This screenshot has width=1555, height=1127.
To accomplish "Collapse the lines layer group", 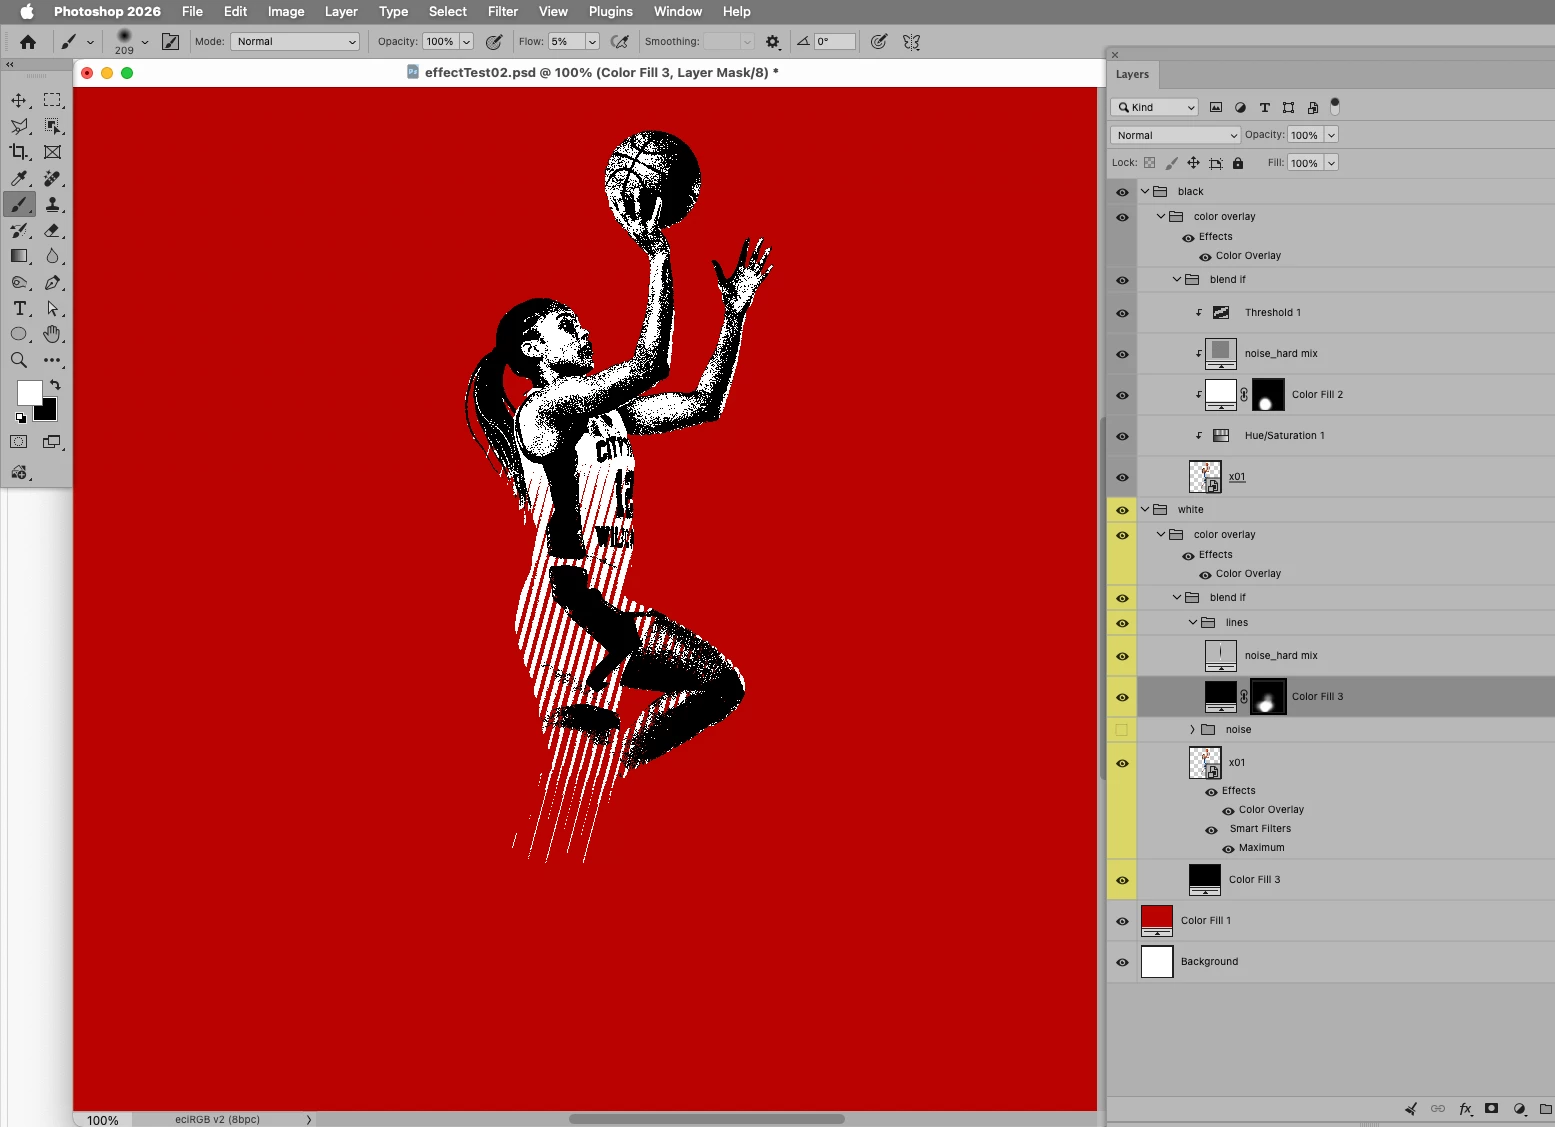I will [x=1193, y=622].
